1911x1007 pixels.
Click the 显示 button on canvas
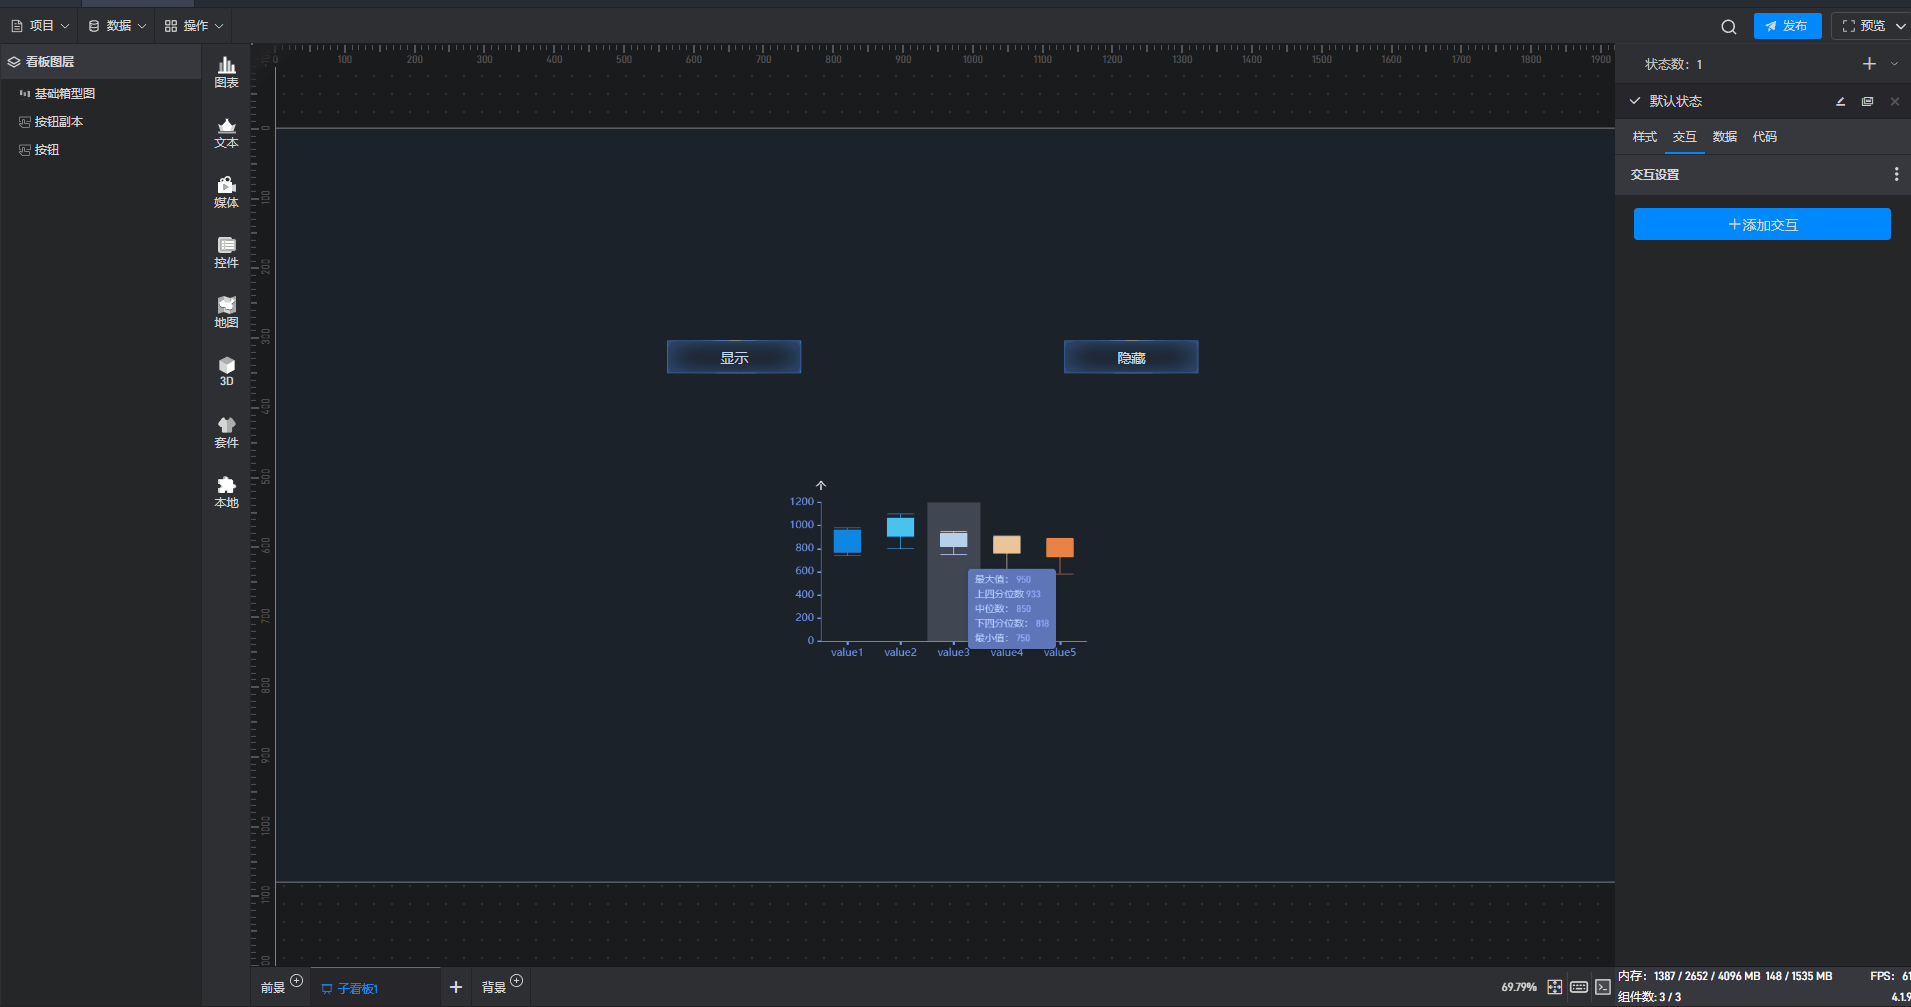pyautogui.click(x=734, y=358)
